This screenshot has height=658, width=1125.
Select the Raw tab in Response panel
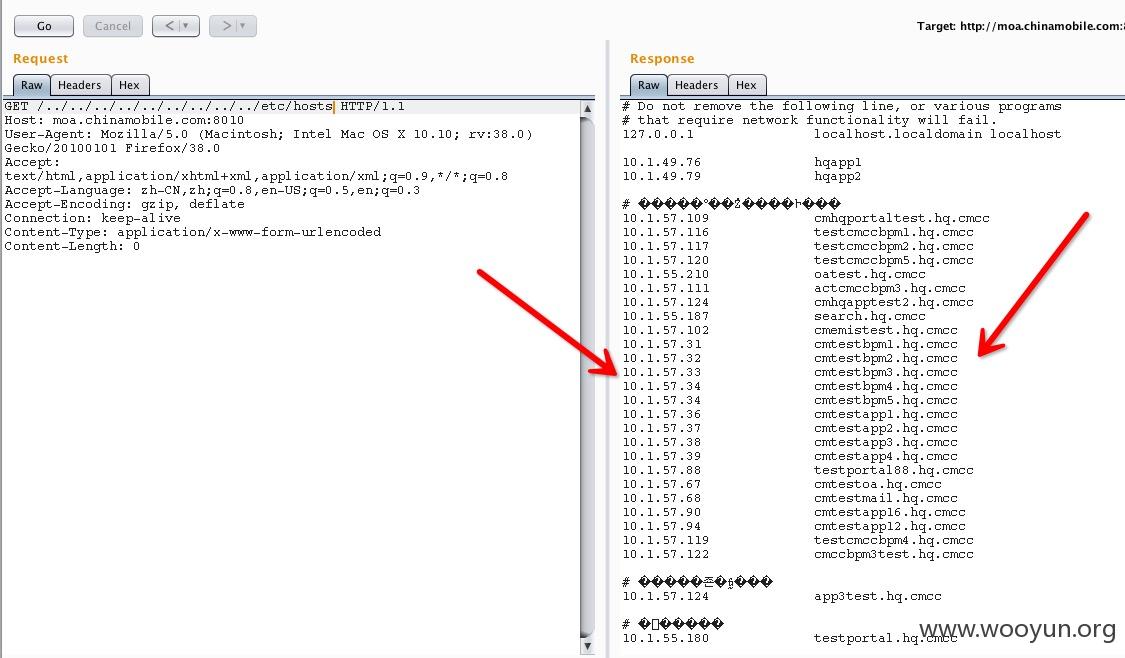[x=649, y=85]
